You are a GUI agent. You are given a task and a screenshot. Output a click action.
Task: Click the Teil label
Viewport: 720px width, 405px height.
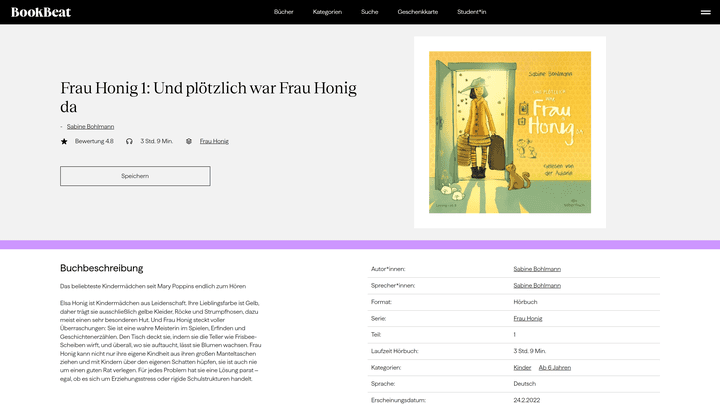[376, 334]
